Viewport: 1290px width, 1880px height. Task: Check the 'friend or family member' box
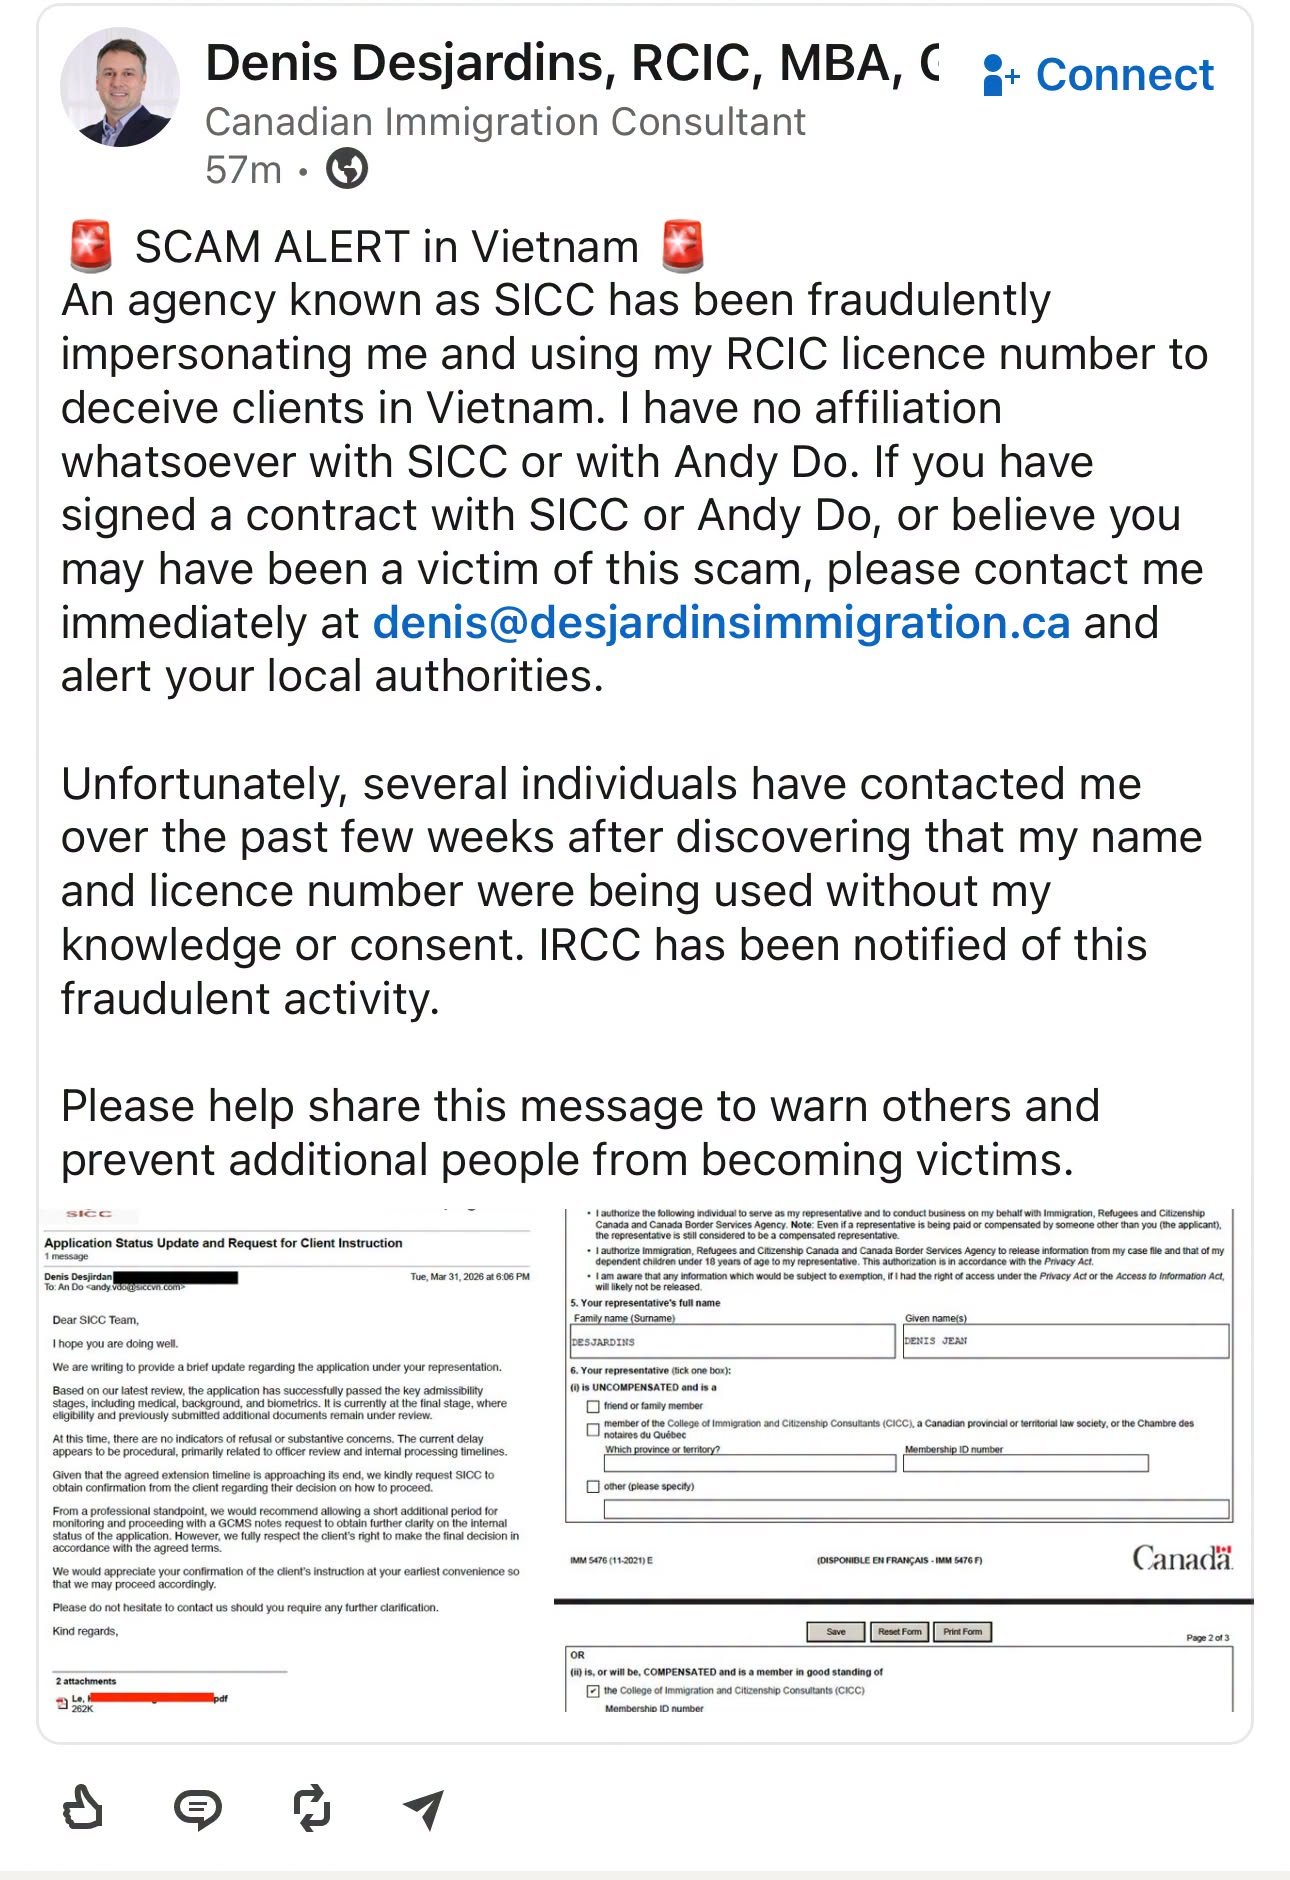tap(593, 1406)
